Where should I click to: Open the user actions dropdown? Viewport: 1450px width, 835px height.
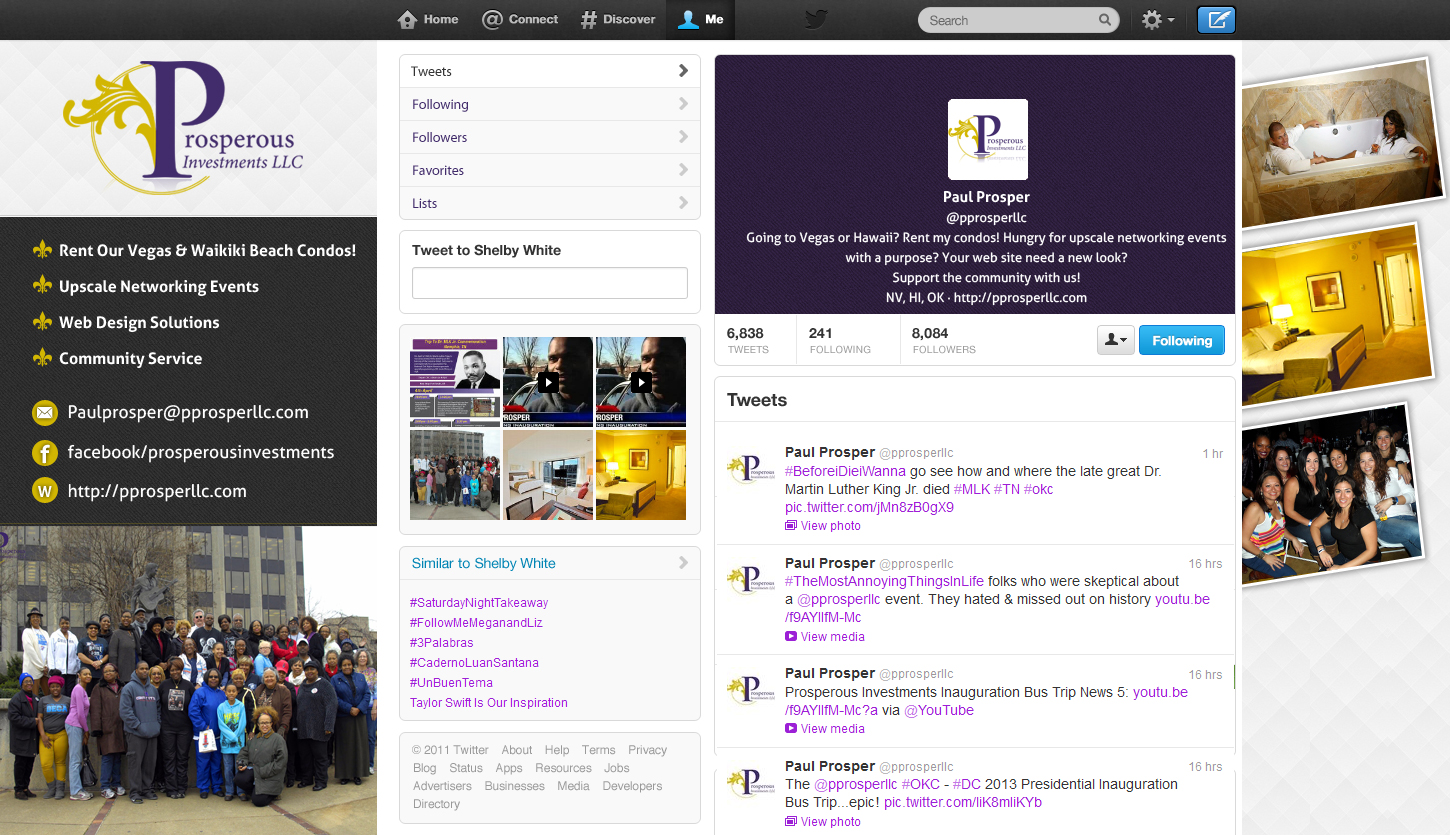(x=1114, y=341)
